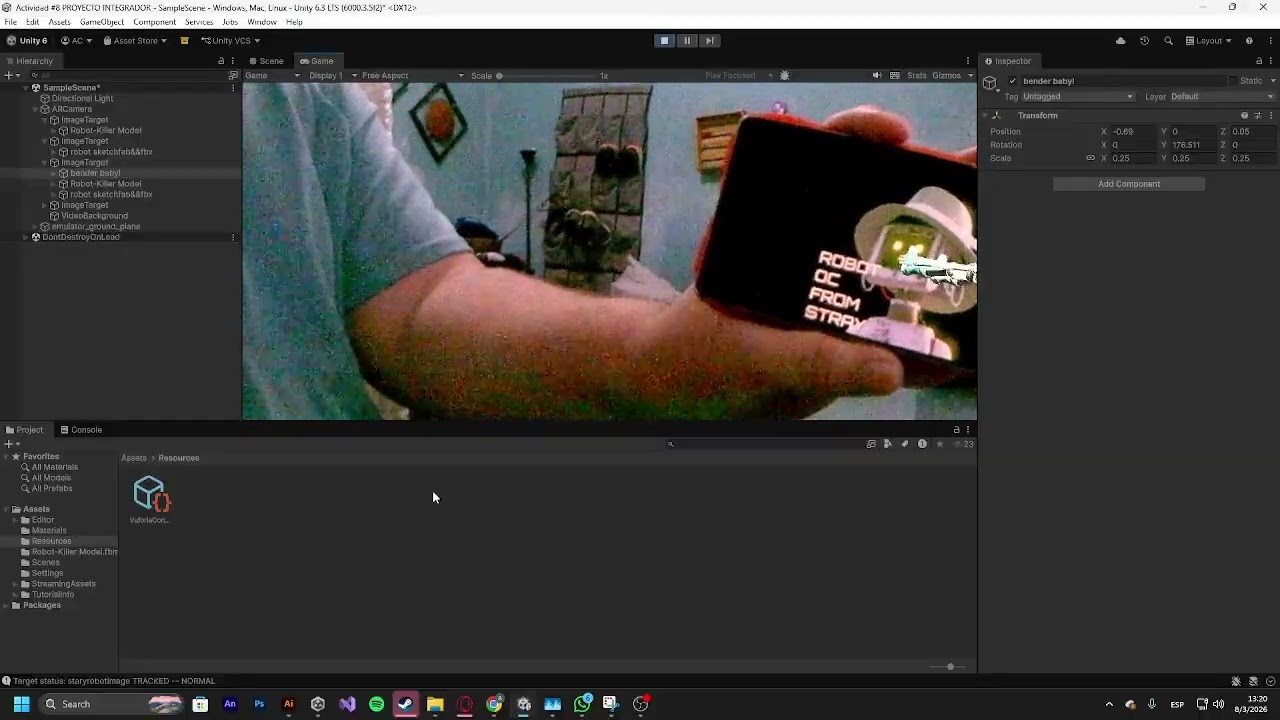This screenshot has width=1280, height=720.
Task: Lock the Inspector panel
Action: [x=1259, y=61]
